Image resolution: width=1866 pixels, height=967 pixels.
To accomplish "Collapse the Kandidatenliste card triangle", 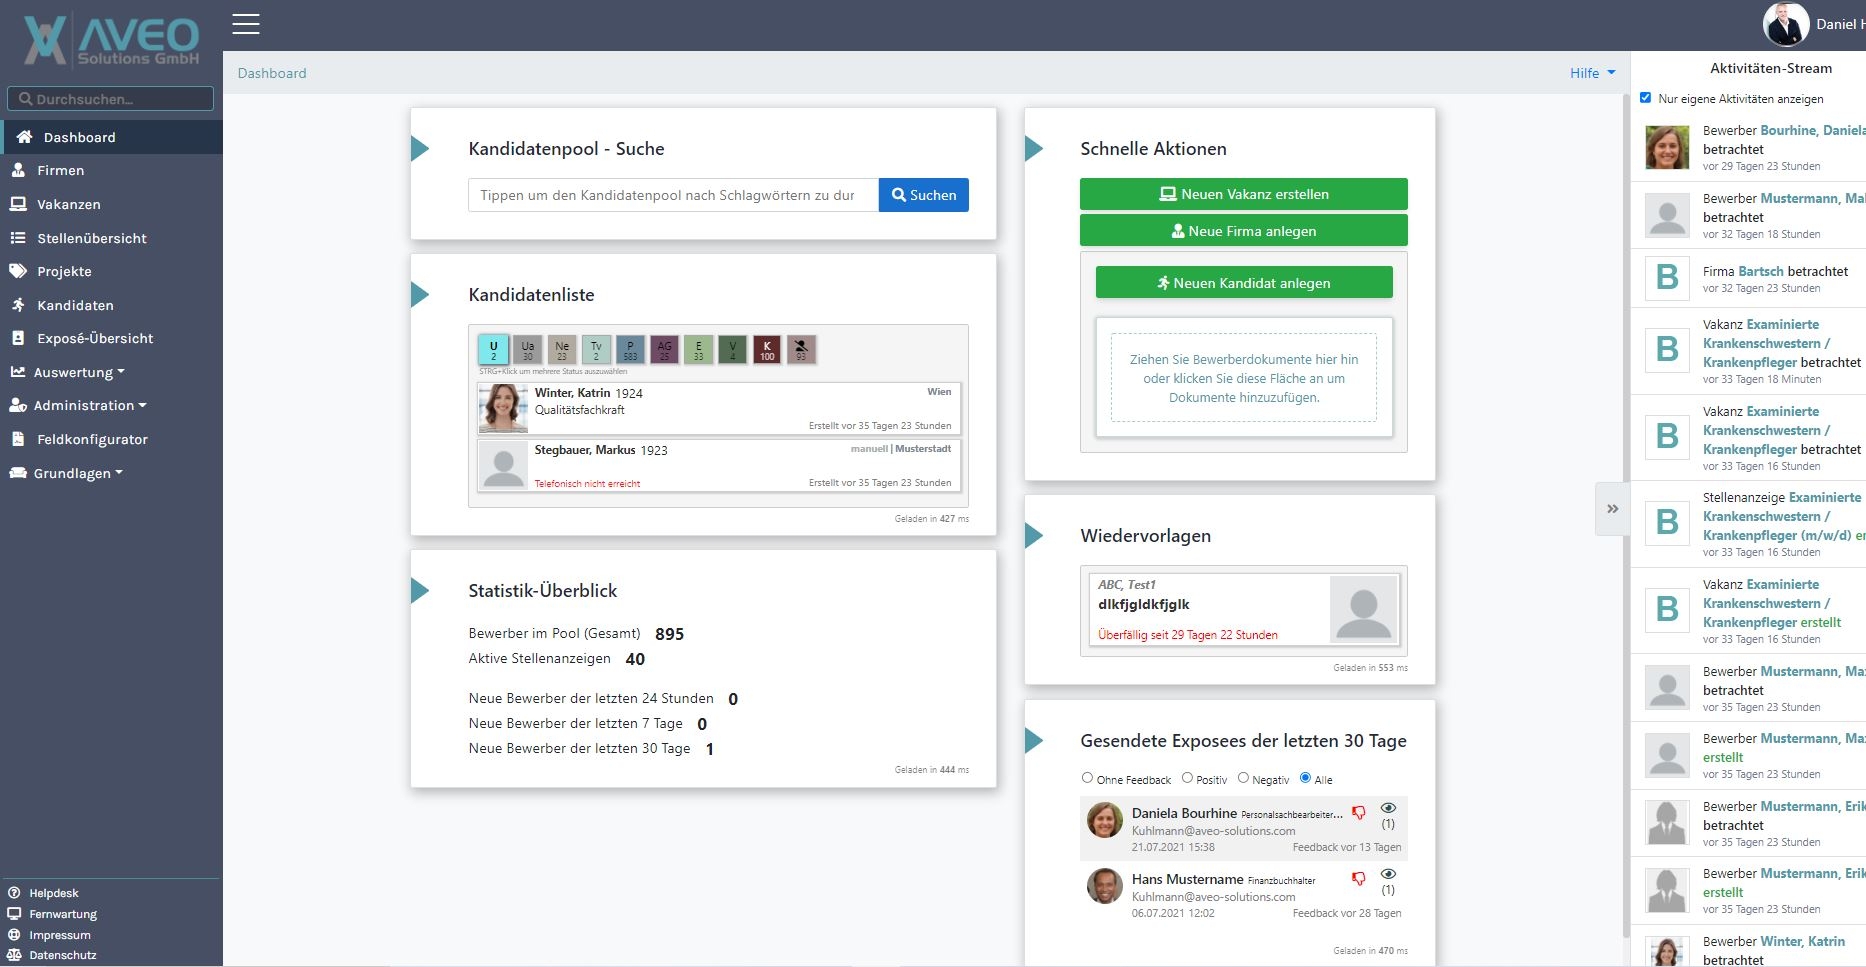I will (420, 295).
